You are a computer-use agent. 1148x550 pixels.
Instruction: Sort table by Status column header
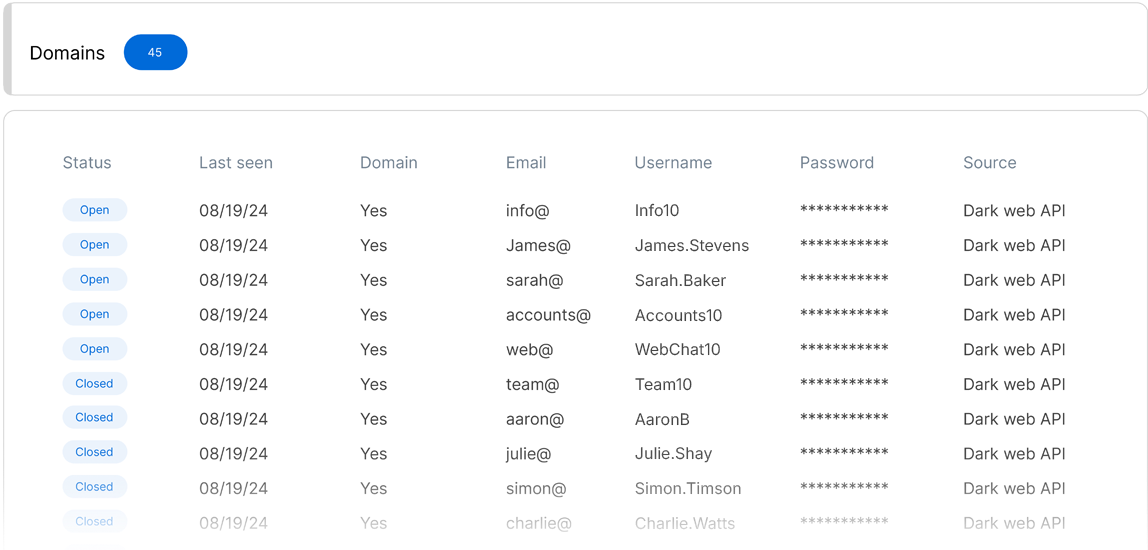pyautogui.click(x=87, y=163)
